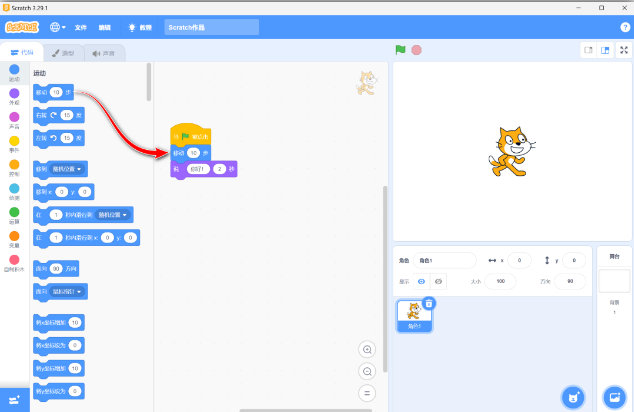634x412 pixels.
Task: Enter fullscreen stage mode
Action: [x=624, y=50]
